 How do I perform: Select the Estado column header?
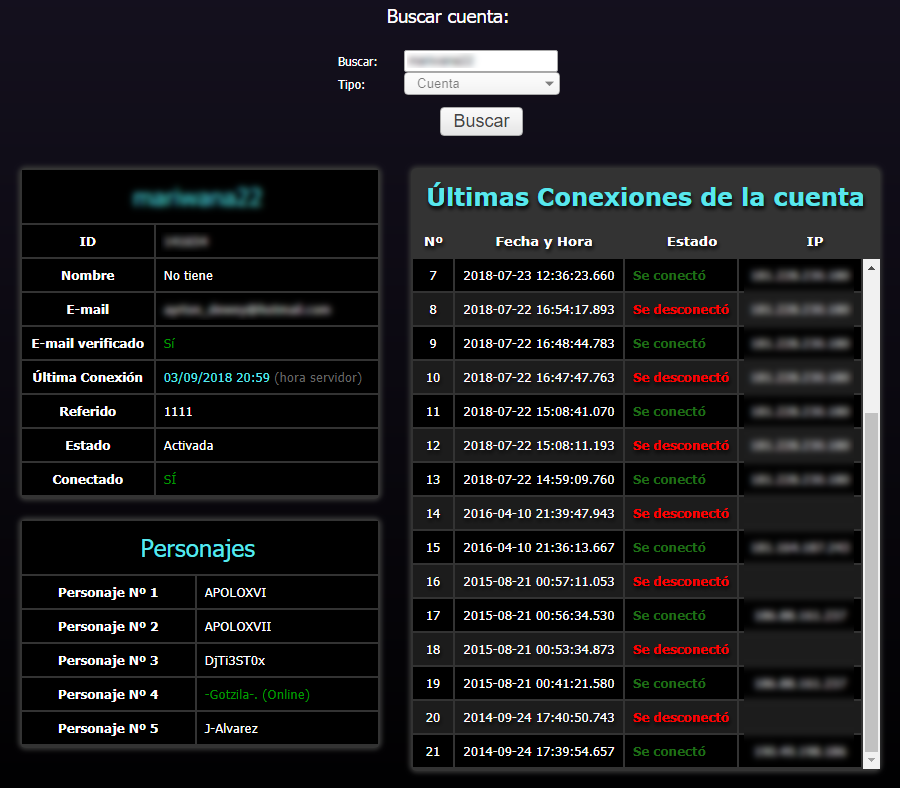691,241
